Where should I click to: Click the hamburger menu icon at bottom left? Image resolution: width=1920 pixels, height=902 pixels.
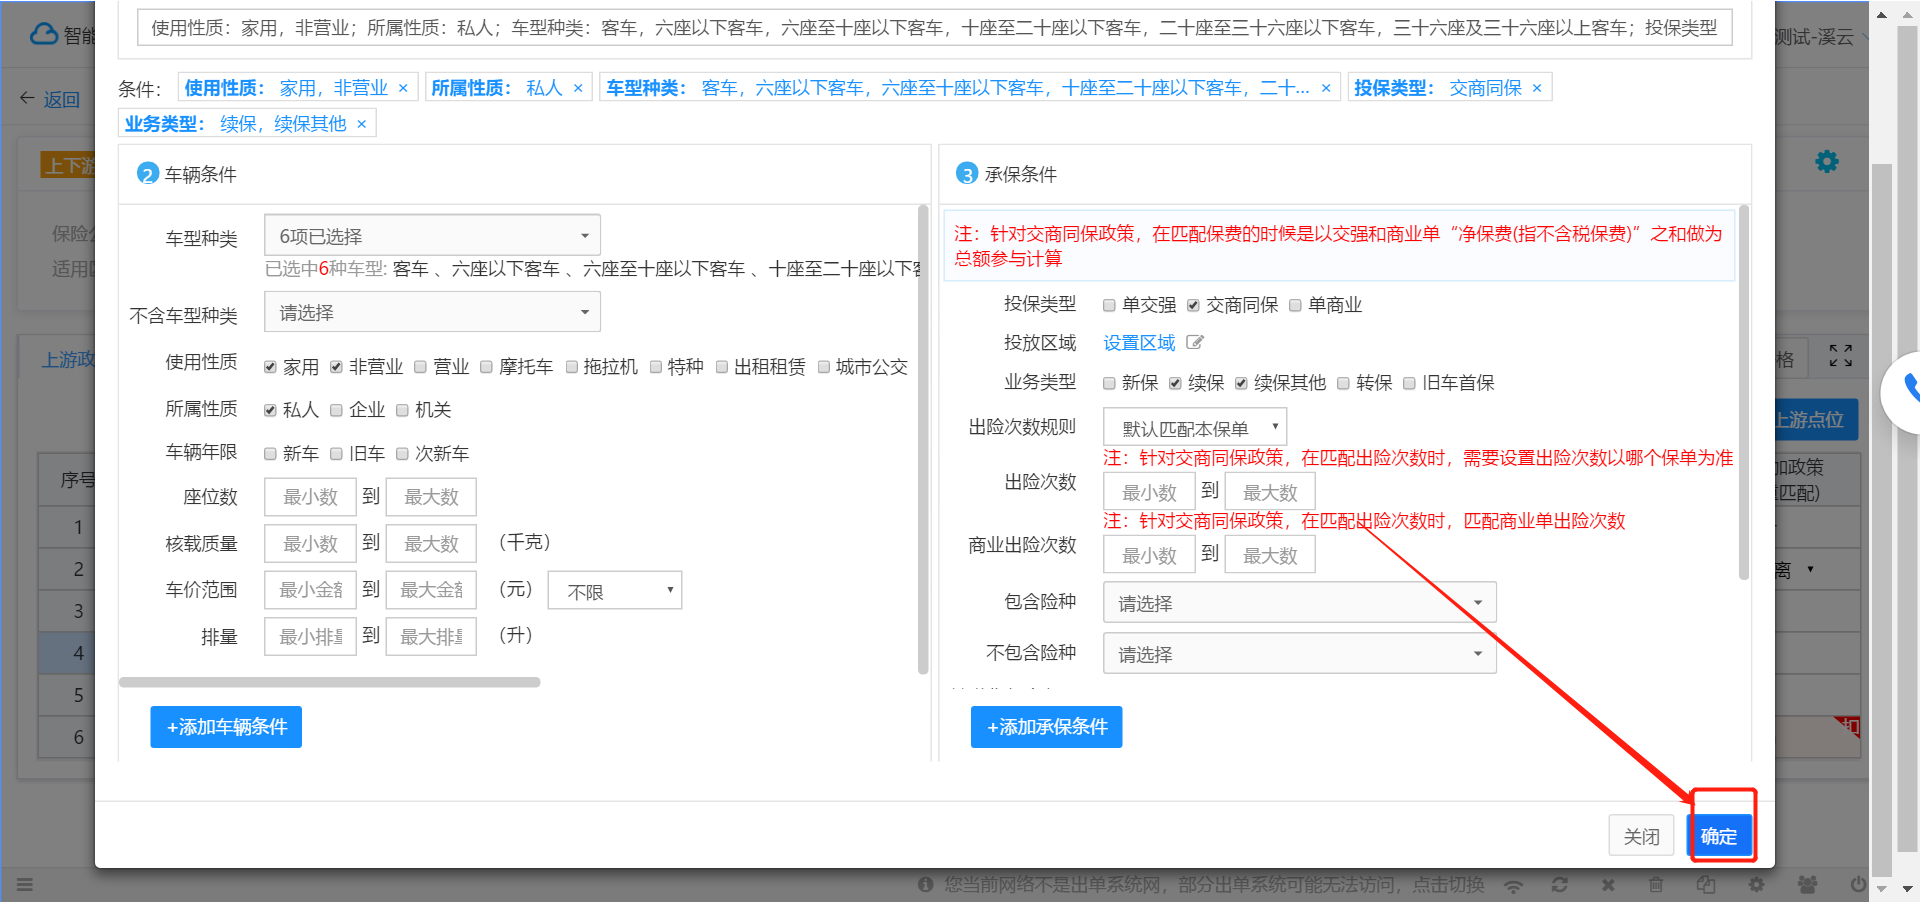(x=25, y=885)
